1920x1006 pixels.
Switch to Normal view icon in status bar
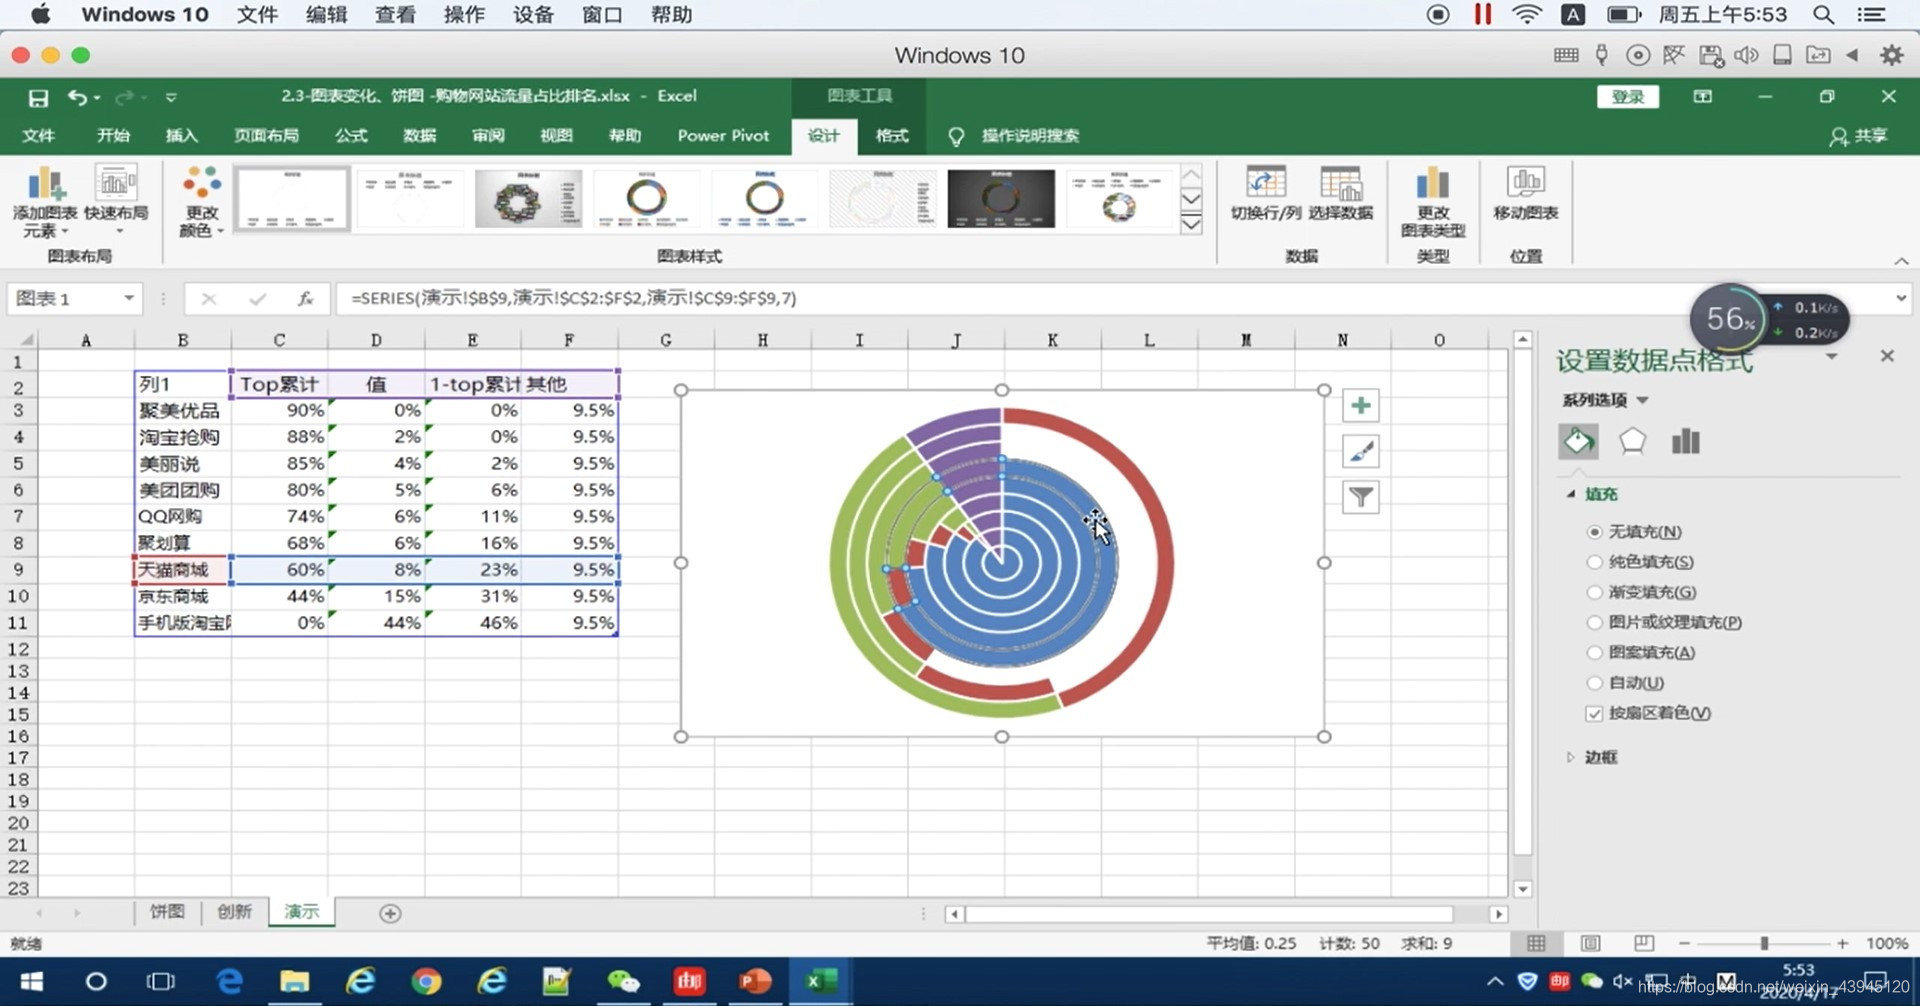pyautogui.click(x=1536, y=943)
